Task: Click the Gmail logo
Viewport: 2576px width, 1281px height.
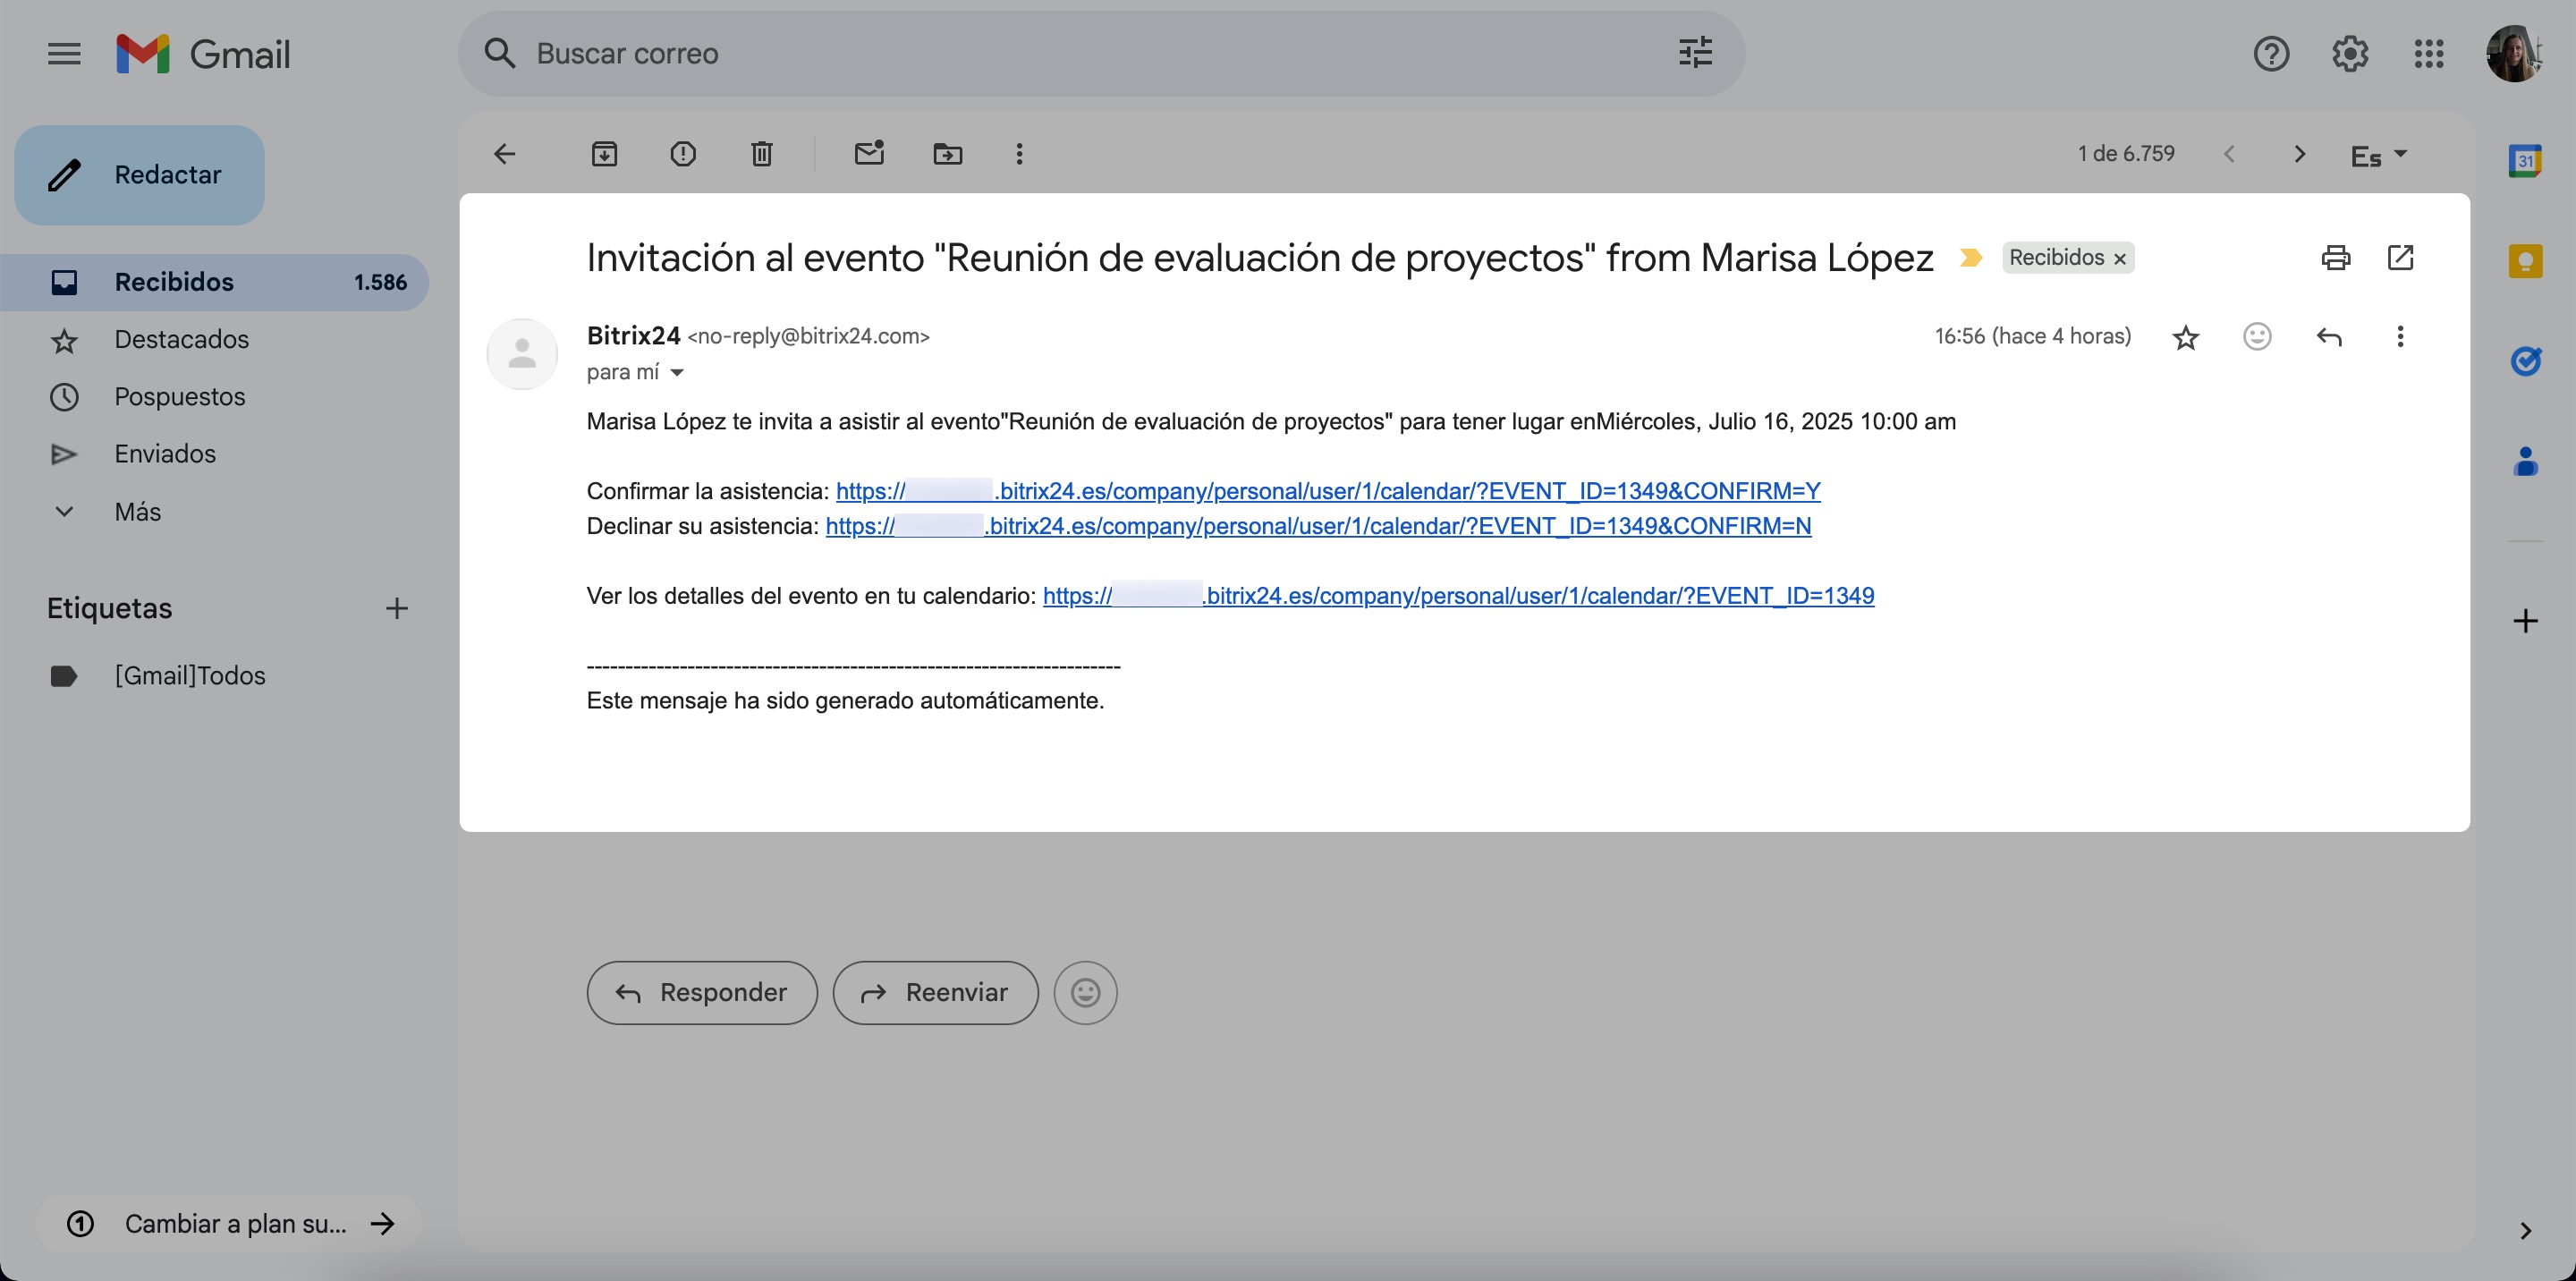Action: click(x=203, y=54)
